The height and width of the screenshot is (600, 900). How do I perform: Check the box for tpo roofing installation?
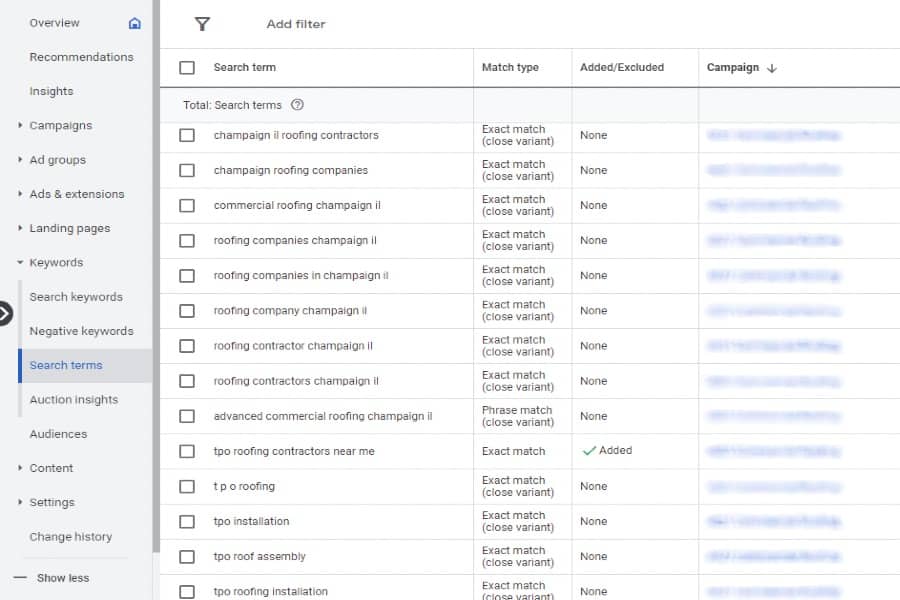point(187,591)
